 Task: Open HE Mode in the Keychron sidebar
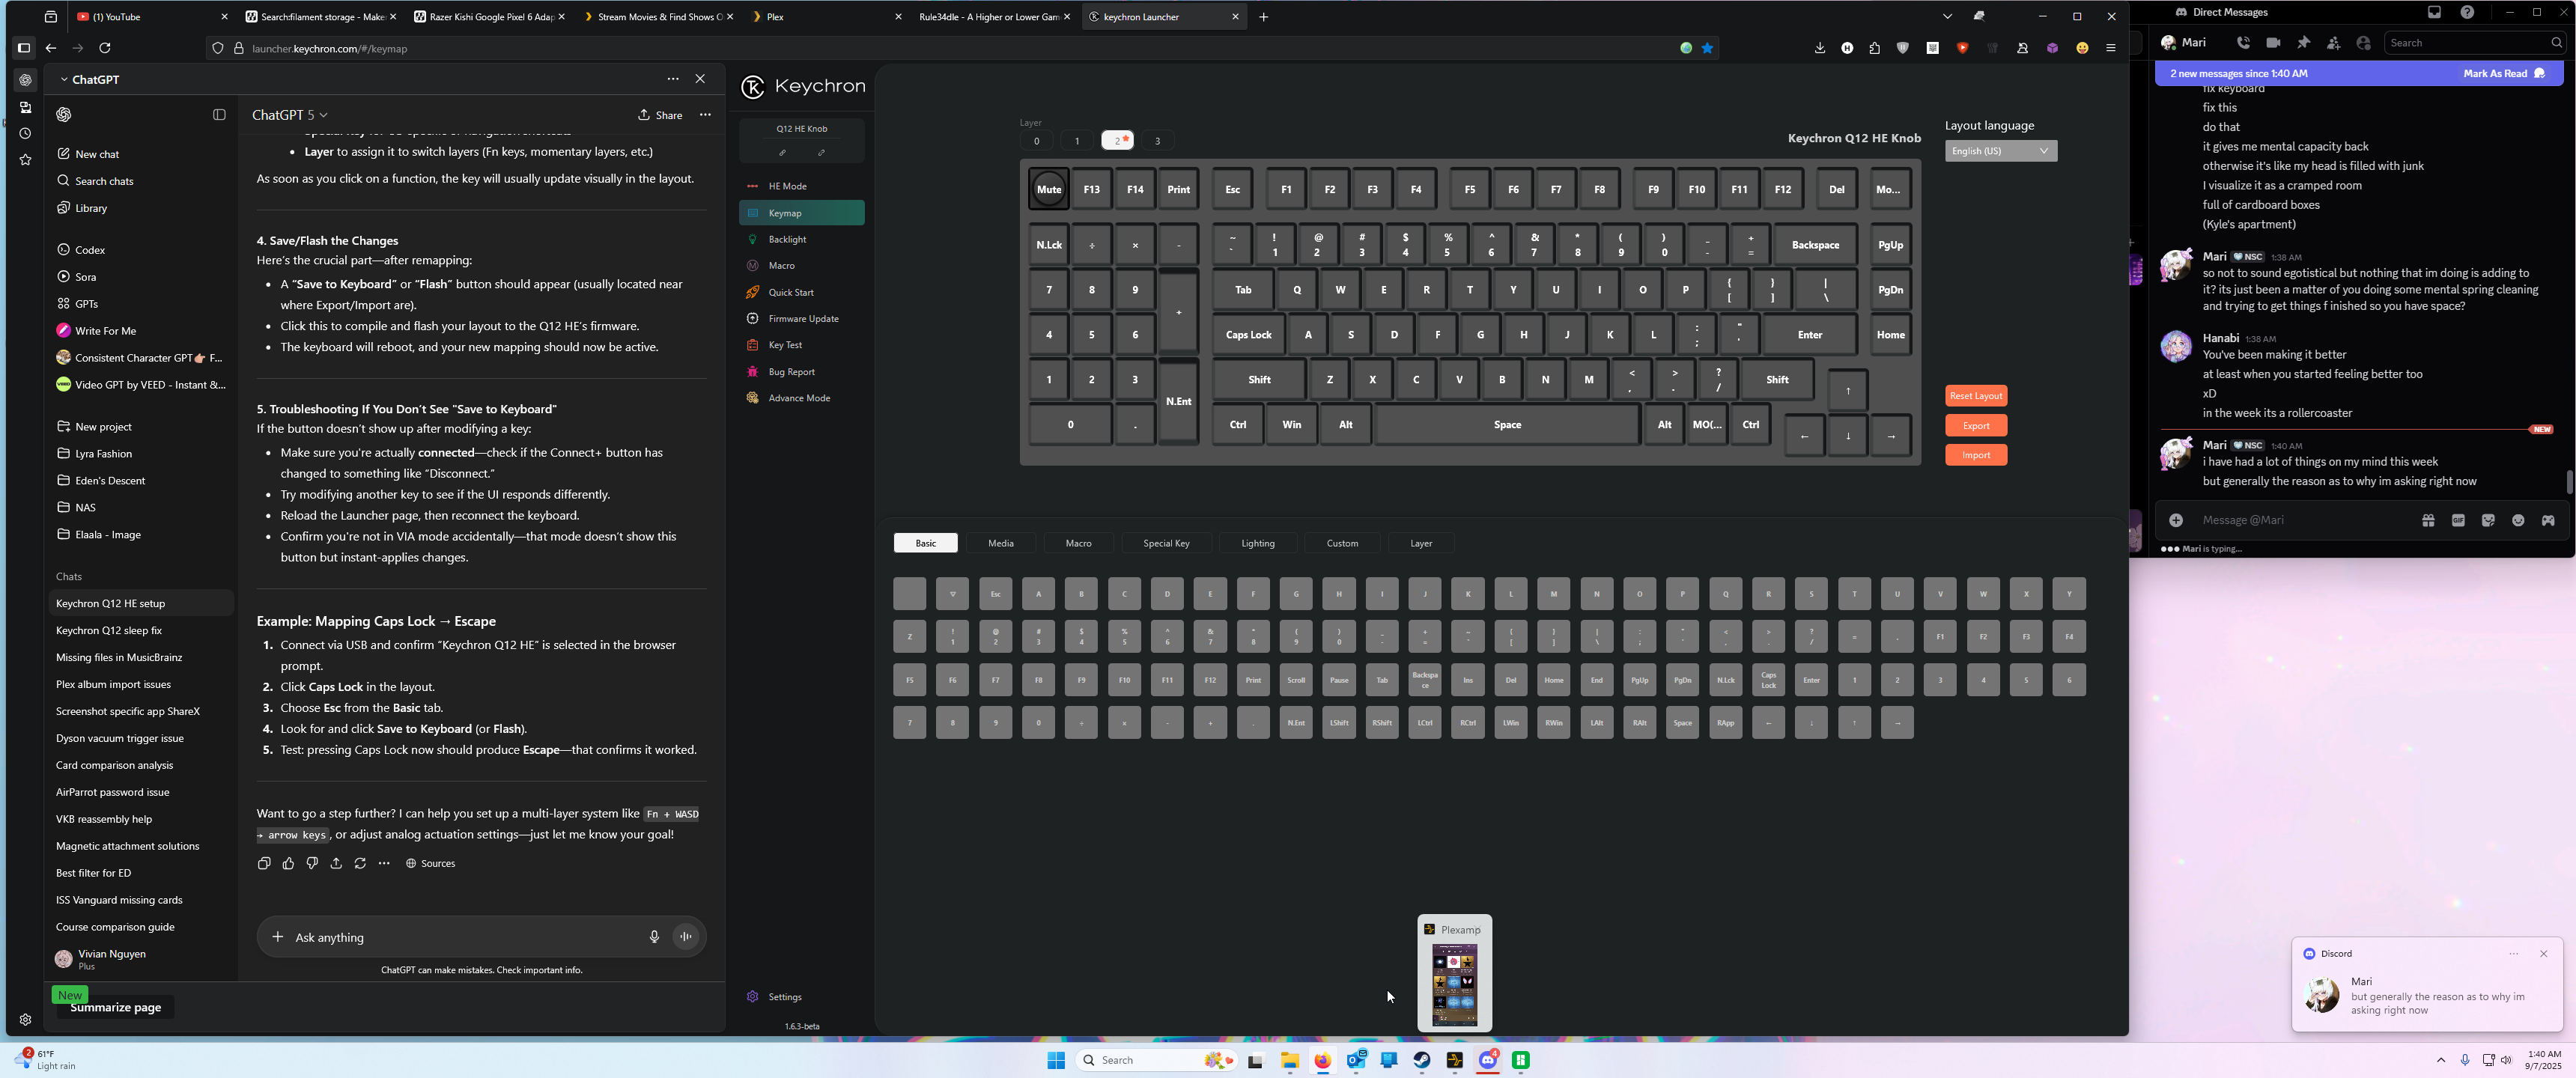click(787, 186)
